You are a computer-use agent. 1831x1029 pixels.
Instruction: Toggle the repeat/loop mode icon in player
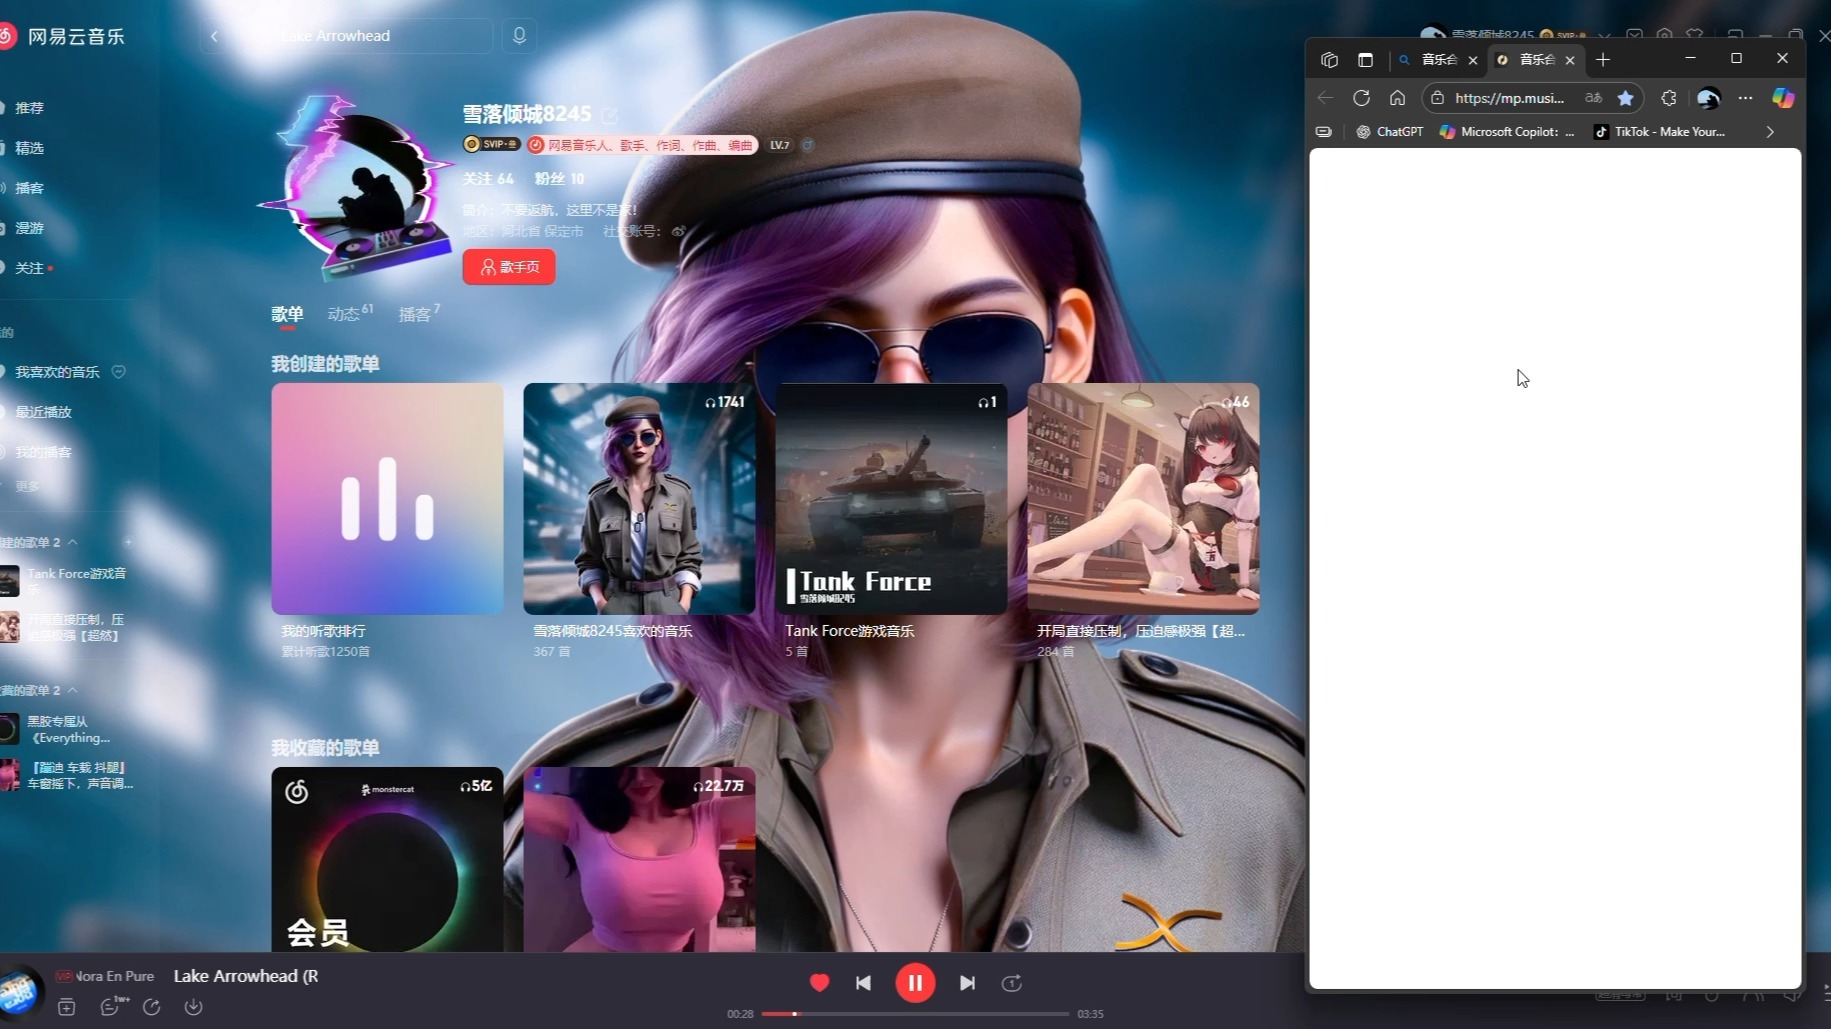(x=1011, y=983)
